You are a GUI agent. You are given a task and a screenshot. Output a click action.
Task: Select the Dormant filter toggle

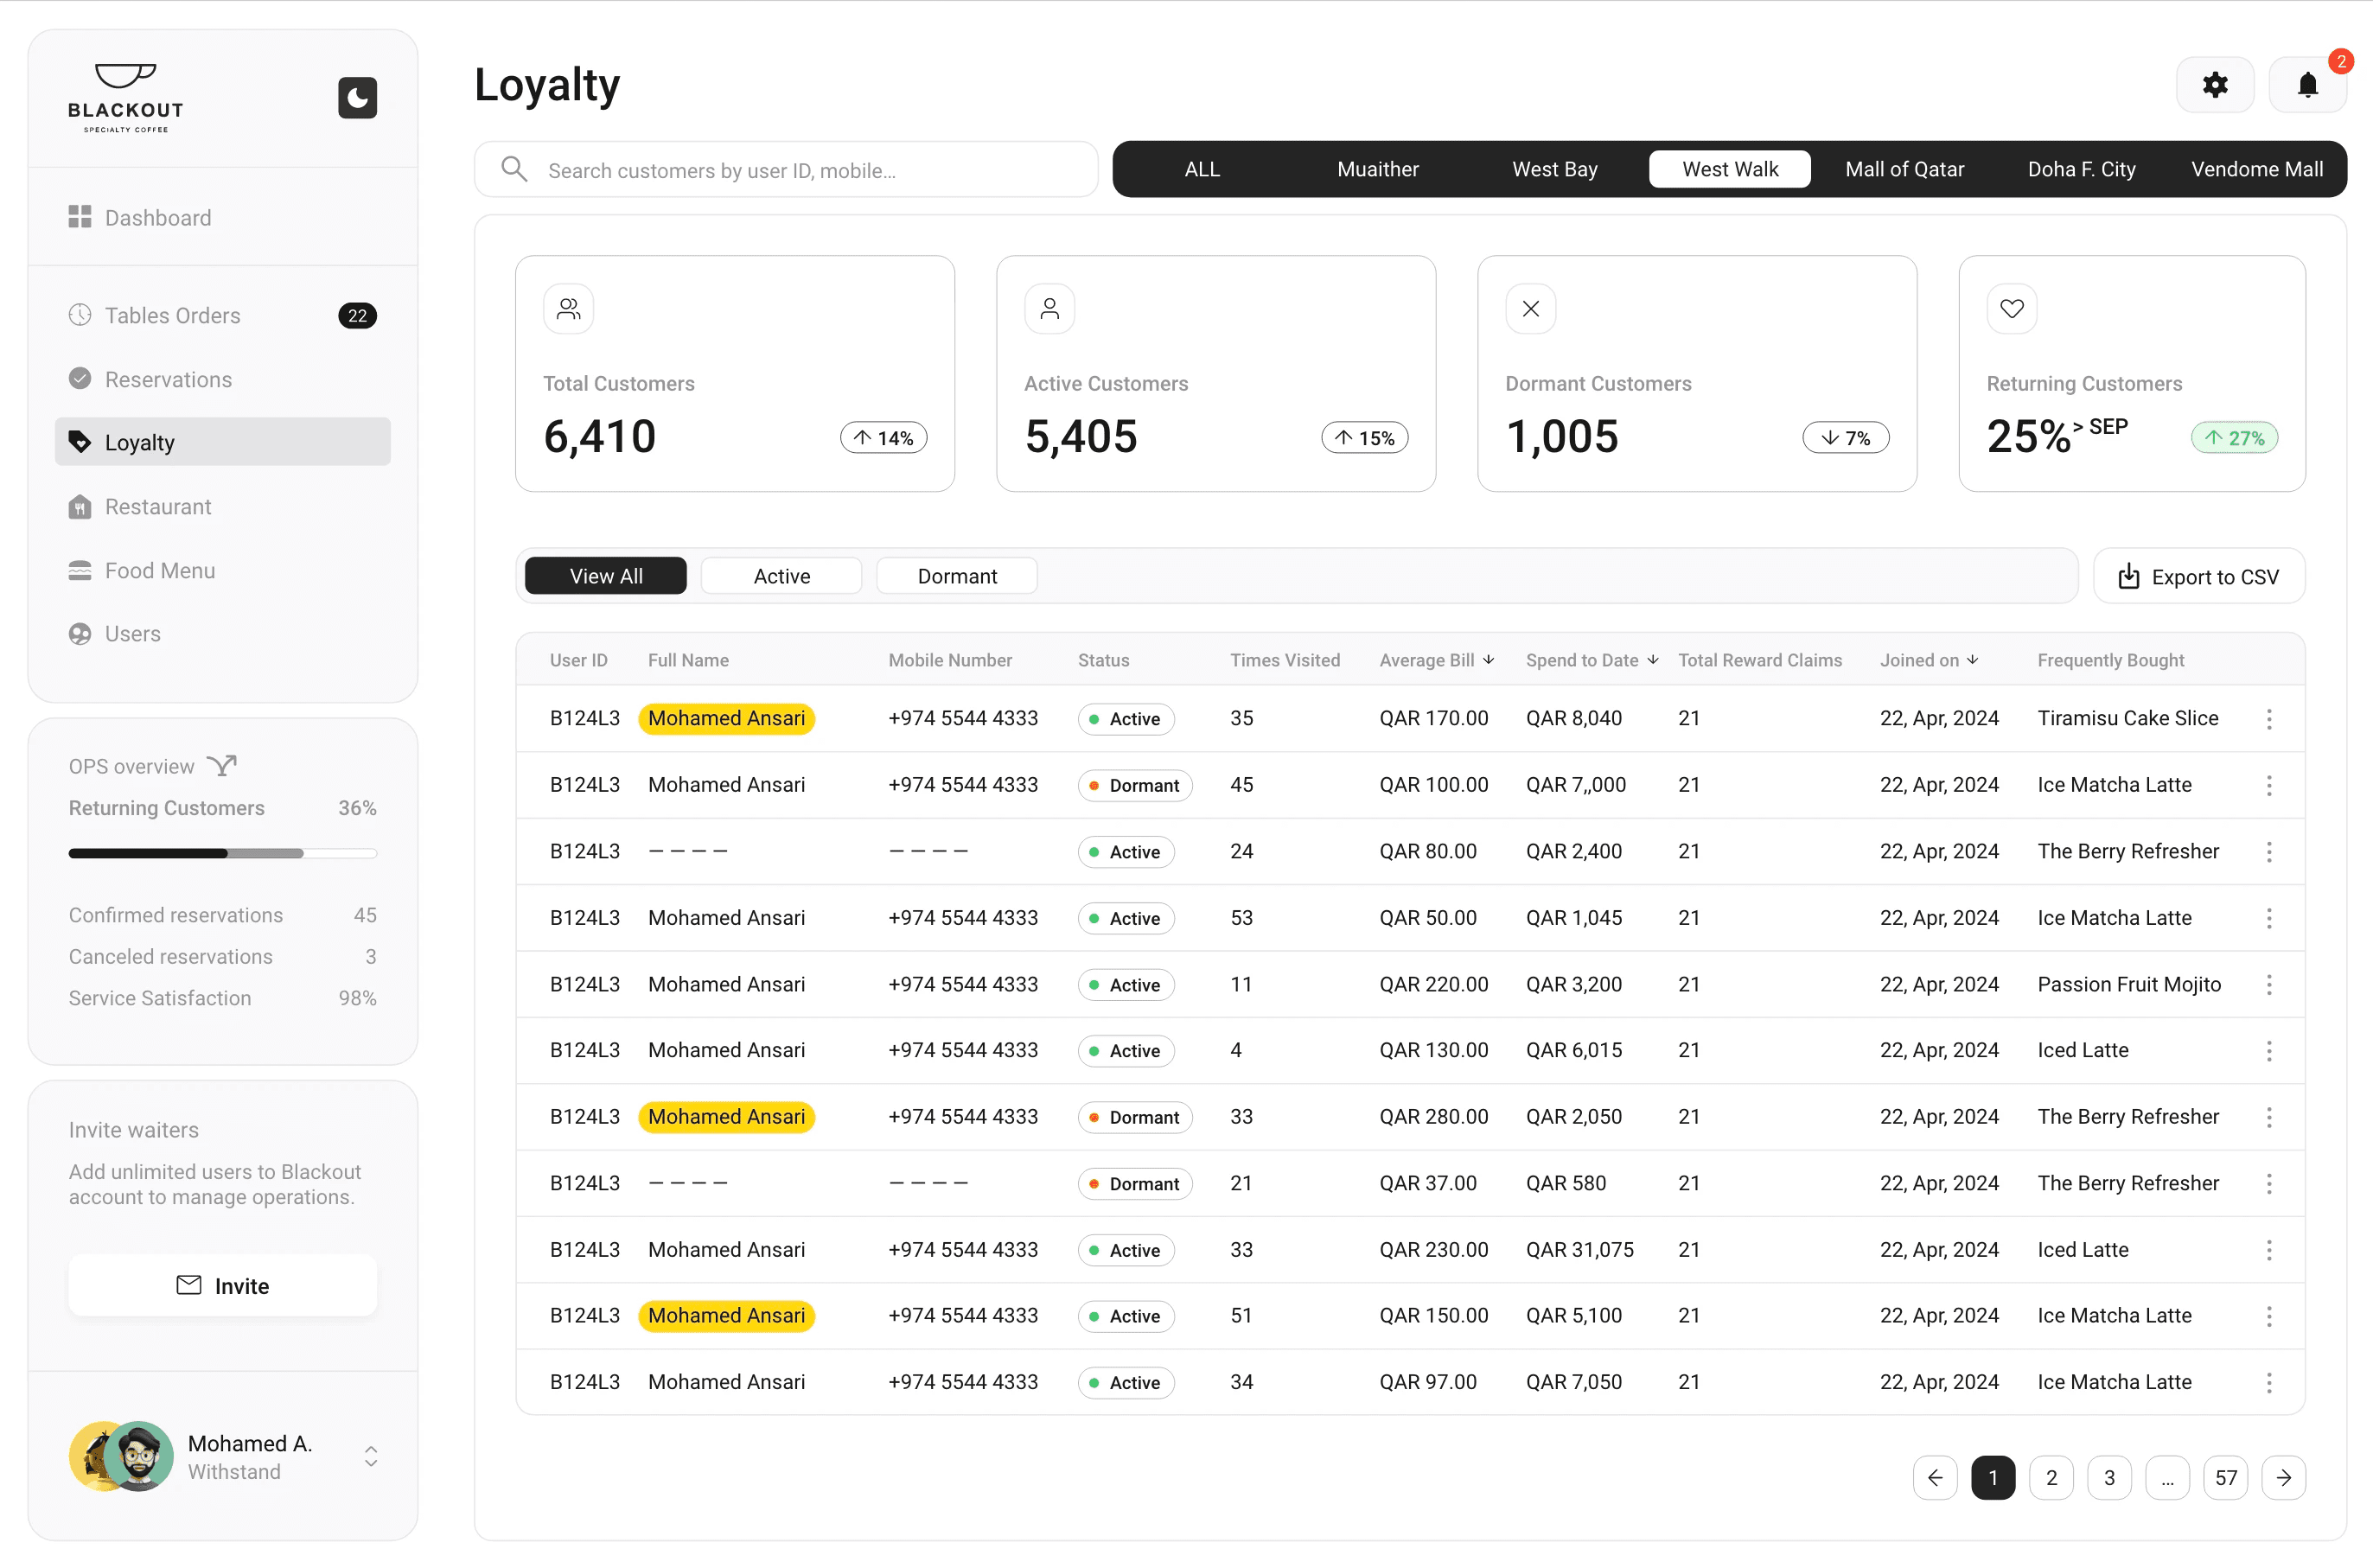(x=956, y=576)
